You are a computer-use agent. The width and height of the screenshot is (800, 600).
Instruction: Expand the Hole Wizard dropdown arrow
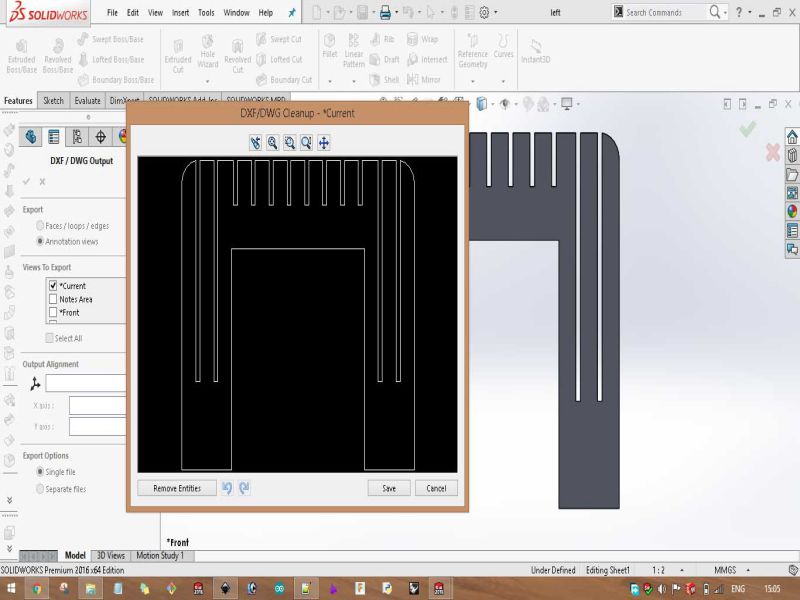(208, 81)
